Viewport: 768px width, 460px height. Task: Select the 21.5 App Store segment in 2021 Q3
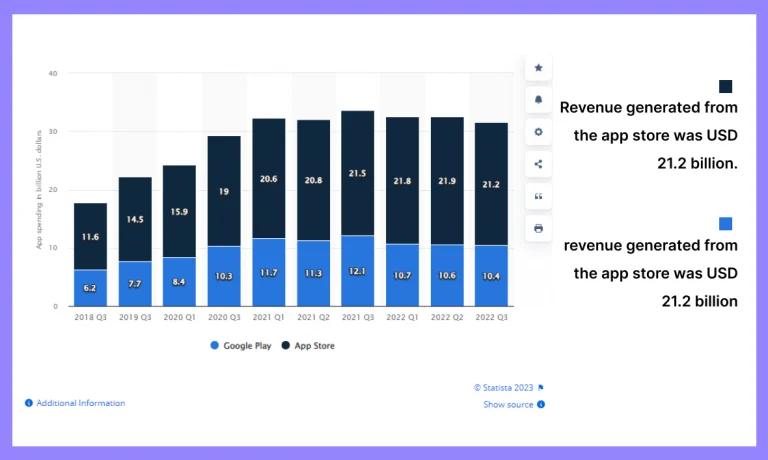click(358, 173)
